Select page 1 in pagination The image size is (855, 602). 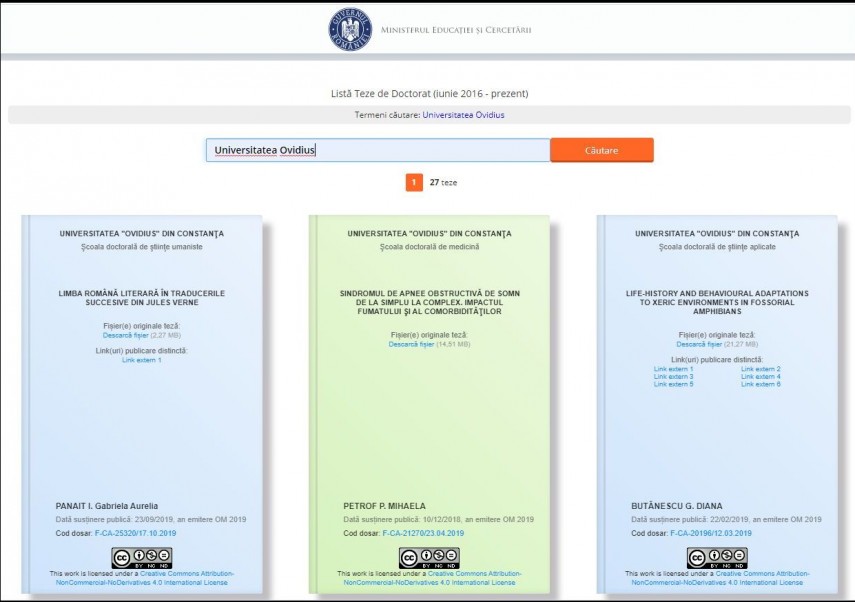click(x=414, y=182)
